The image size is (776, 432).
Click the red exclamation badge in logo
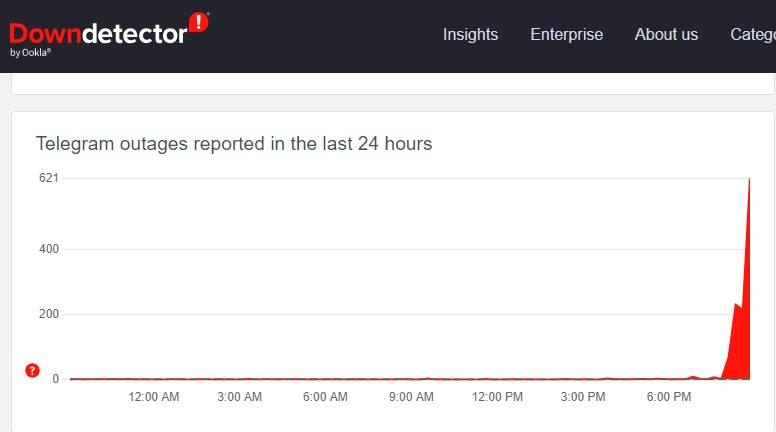pyautogui.click(x=199, y=22)
